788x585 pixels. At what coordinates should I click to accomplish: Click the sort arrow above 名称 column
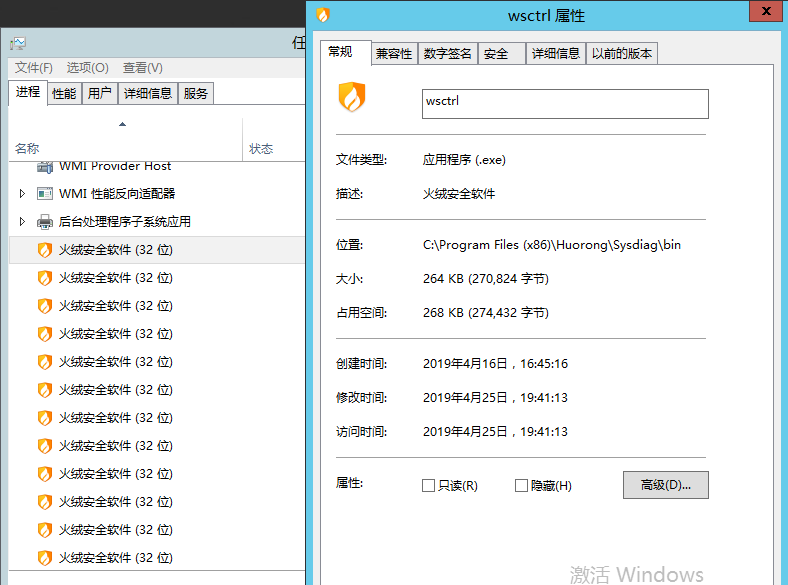122,125
